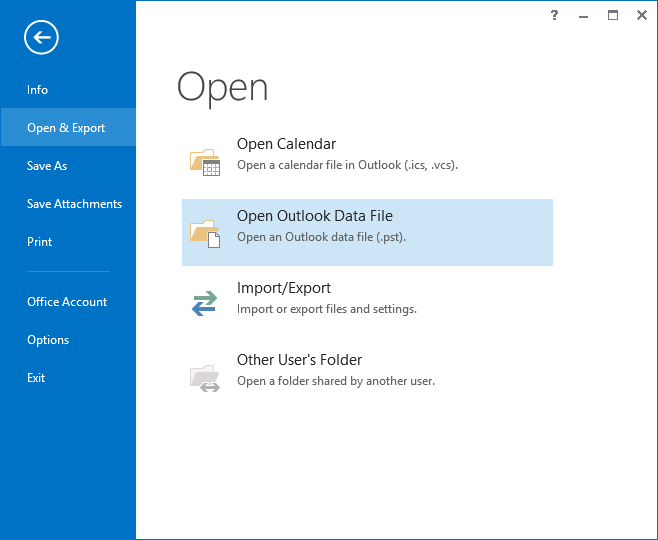The width and height of the screenshot is (658, 540).
Task: Select the Open Outlook Data File label
Action: click(314, 216)
